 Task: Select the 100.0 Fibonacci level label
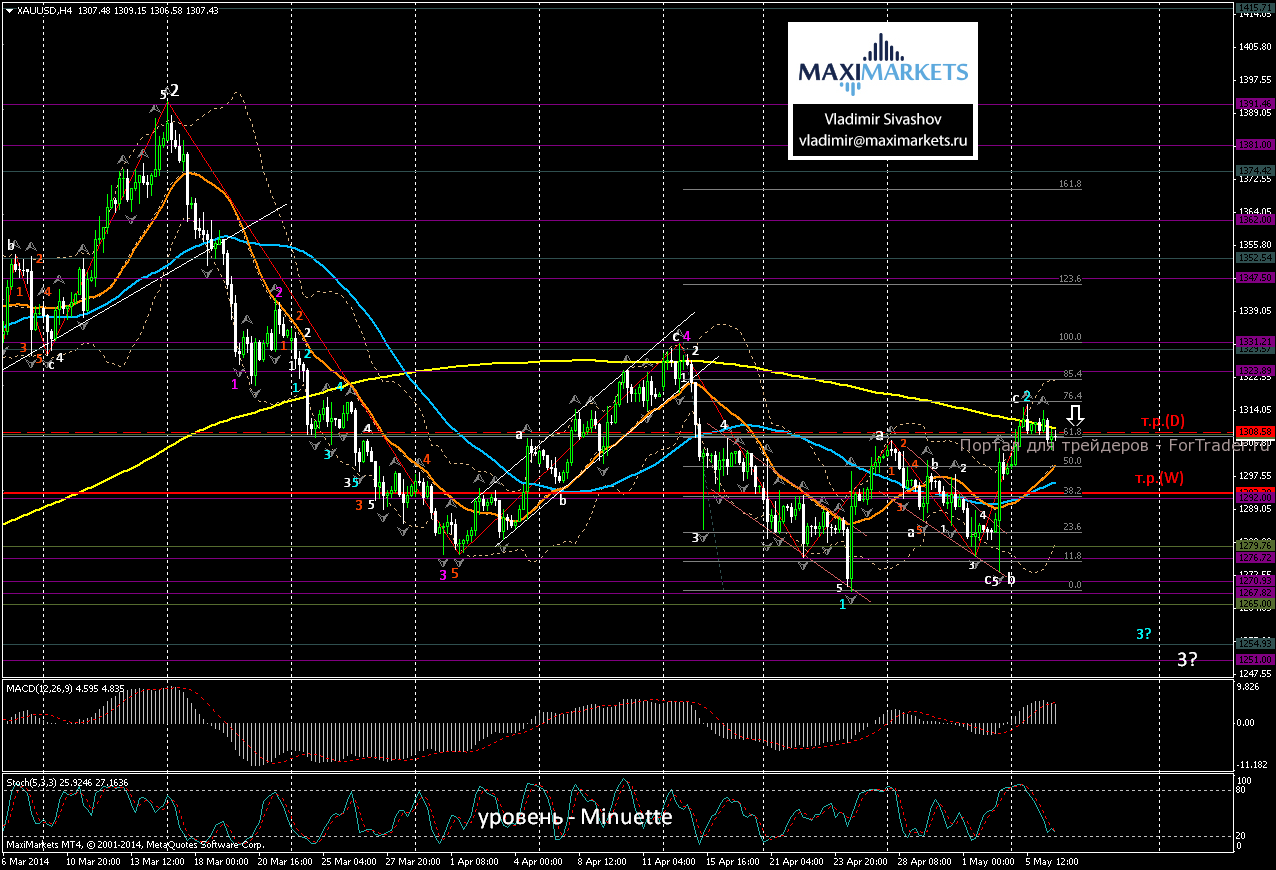1070,338
